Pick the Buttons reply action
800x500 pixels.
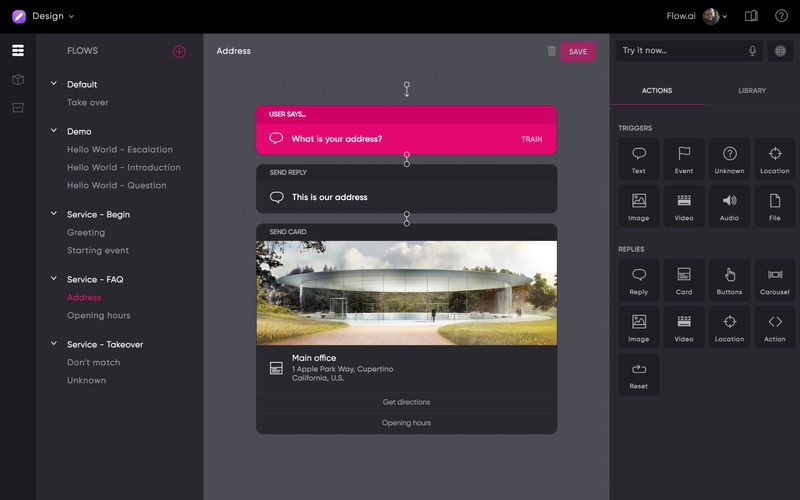click(729, 279)
